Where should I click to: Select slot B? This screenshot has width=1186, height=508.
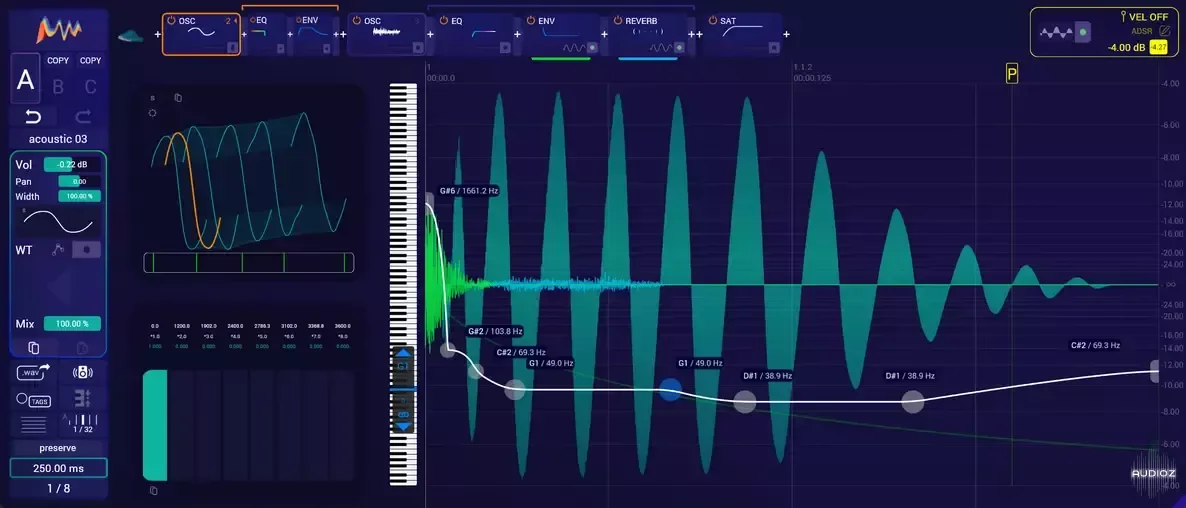(x=58, y=86)
